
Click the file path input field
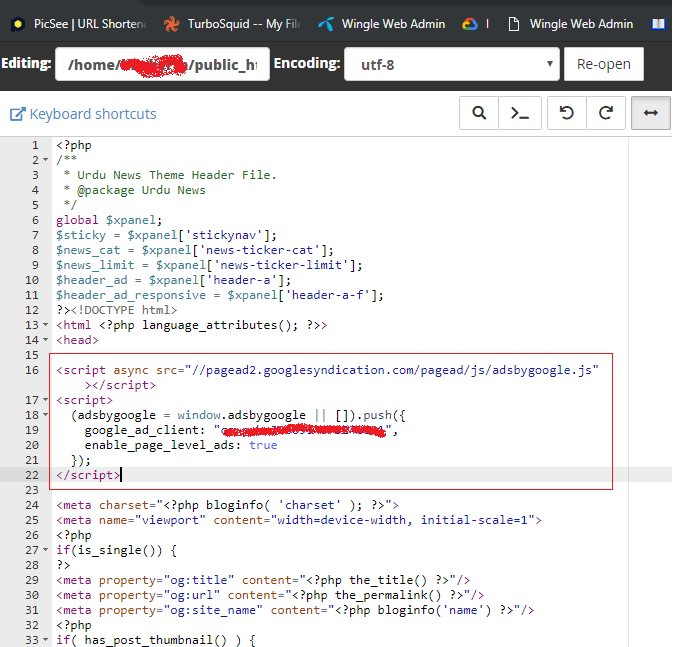click(x=162, y=66)
